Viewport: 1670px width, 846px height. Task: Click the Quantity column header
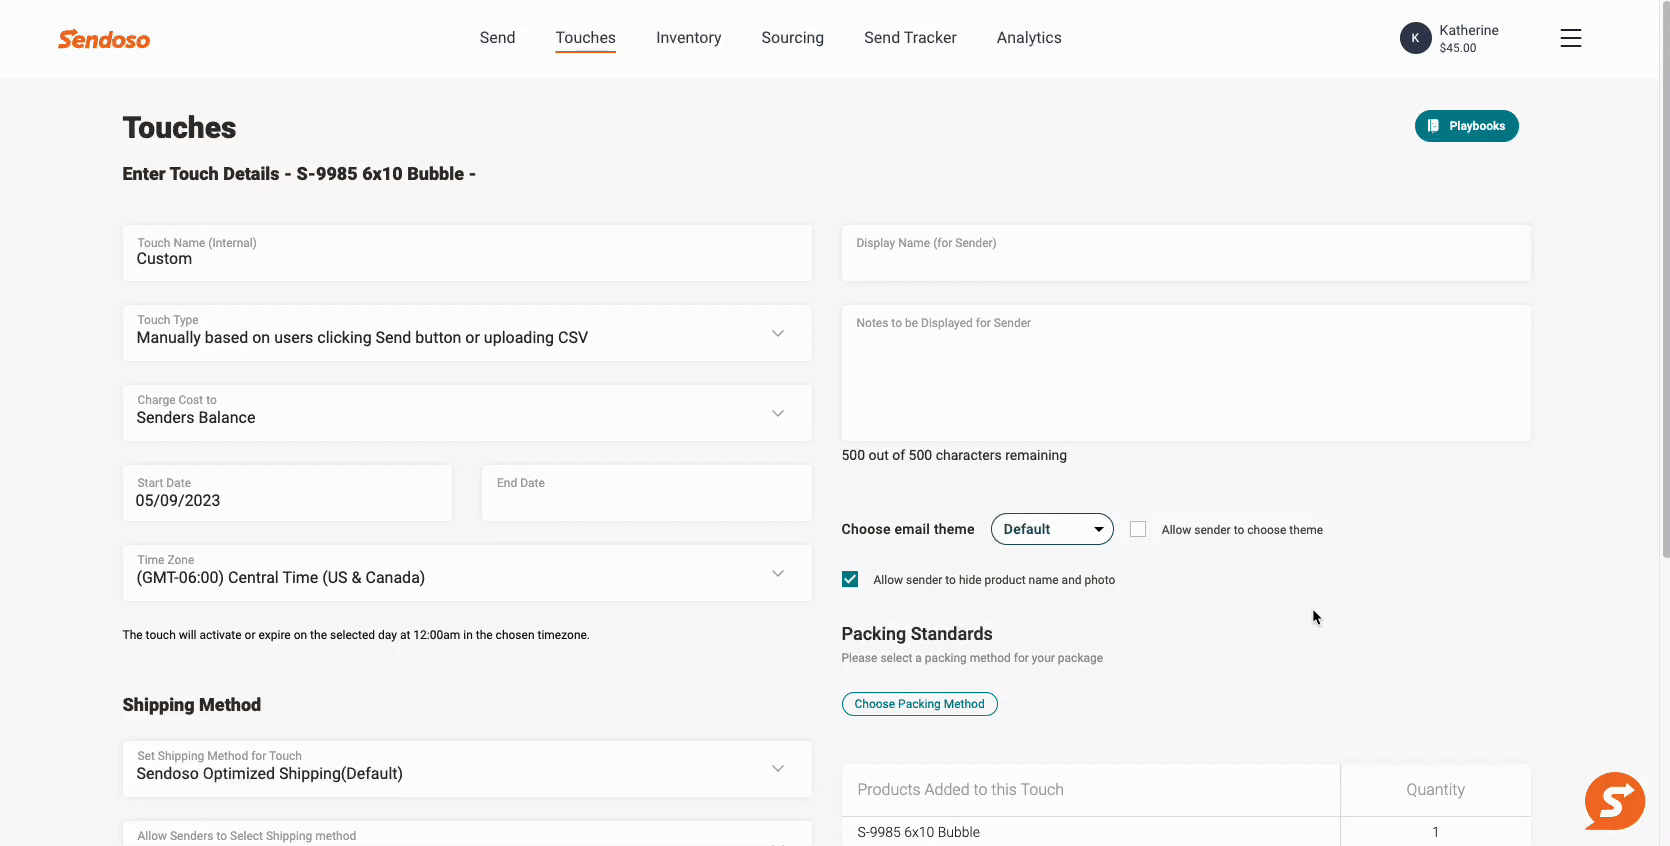[x=1435, y=790]
